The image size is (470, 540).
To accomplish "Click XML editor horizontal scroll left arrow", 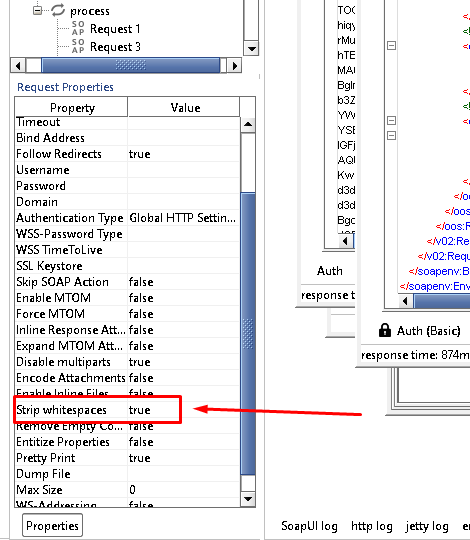I will pos(406,301).
